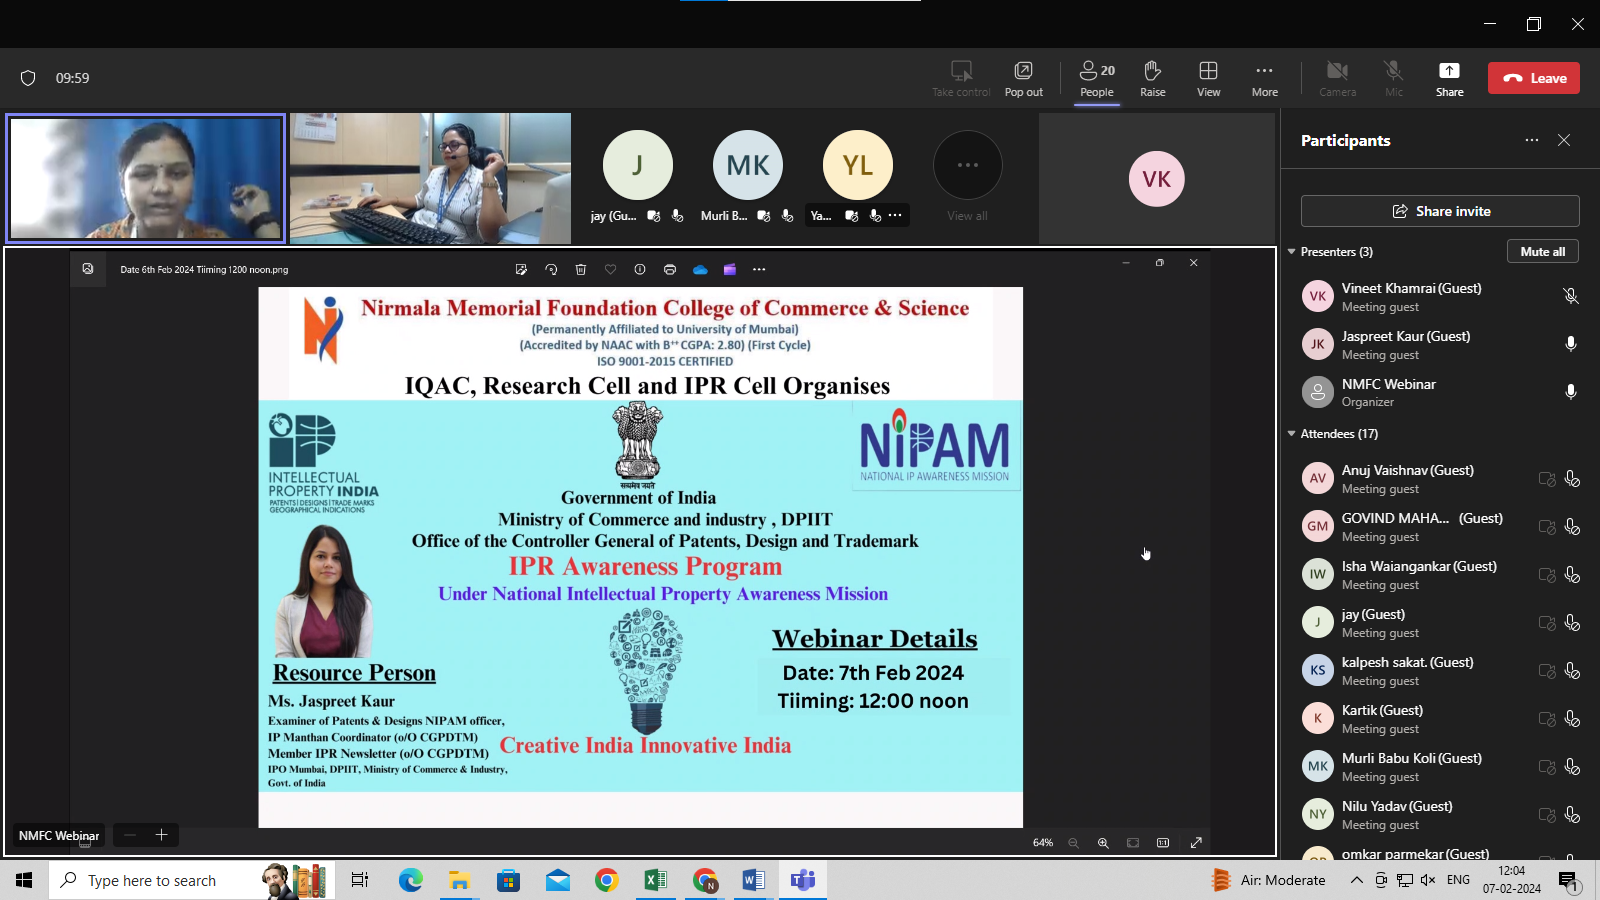Image resolution: width=1600 pixels, height=900 pixels.
Task: Collapse the Attendees (17) section
Action: point(1292,434)
